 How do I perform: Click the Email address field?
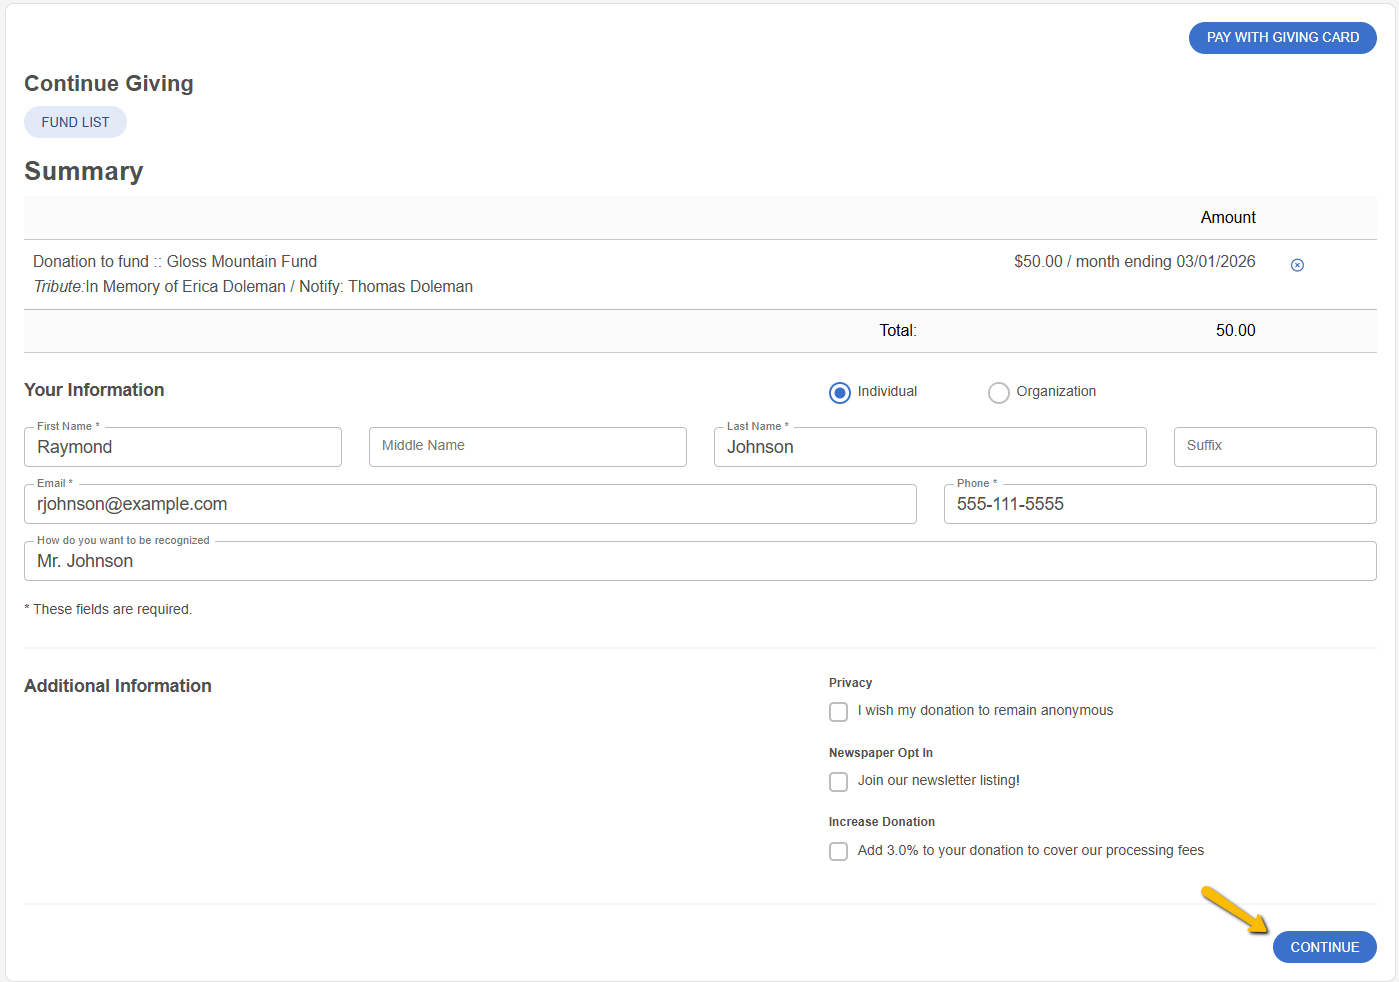click(470, 504)
